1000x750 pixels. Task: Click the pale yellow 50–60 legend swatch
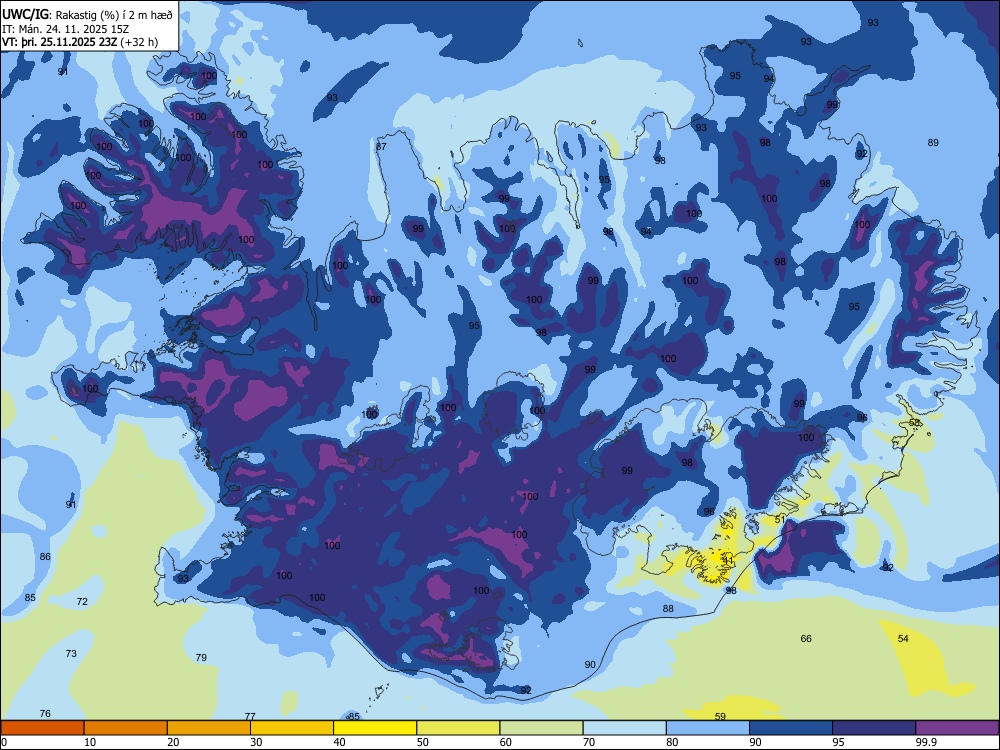coord(458,728)
